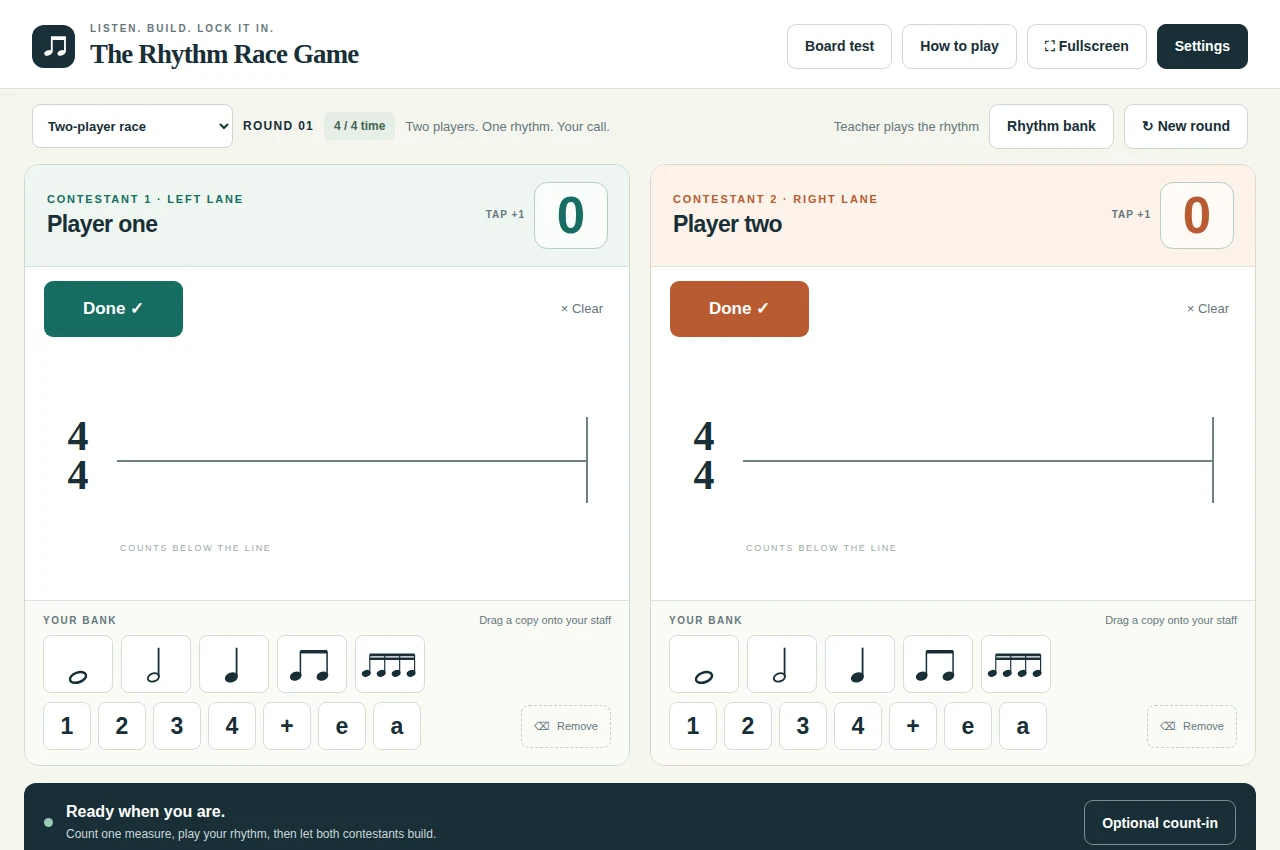This screenshot has width=1280, height=850.
Task: Select count 1 tile in Player one's bank
Action: pos(67,726)
